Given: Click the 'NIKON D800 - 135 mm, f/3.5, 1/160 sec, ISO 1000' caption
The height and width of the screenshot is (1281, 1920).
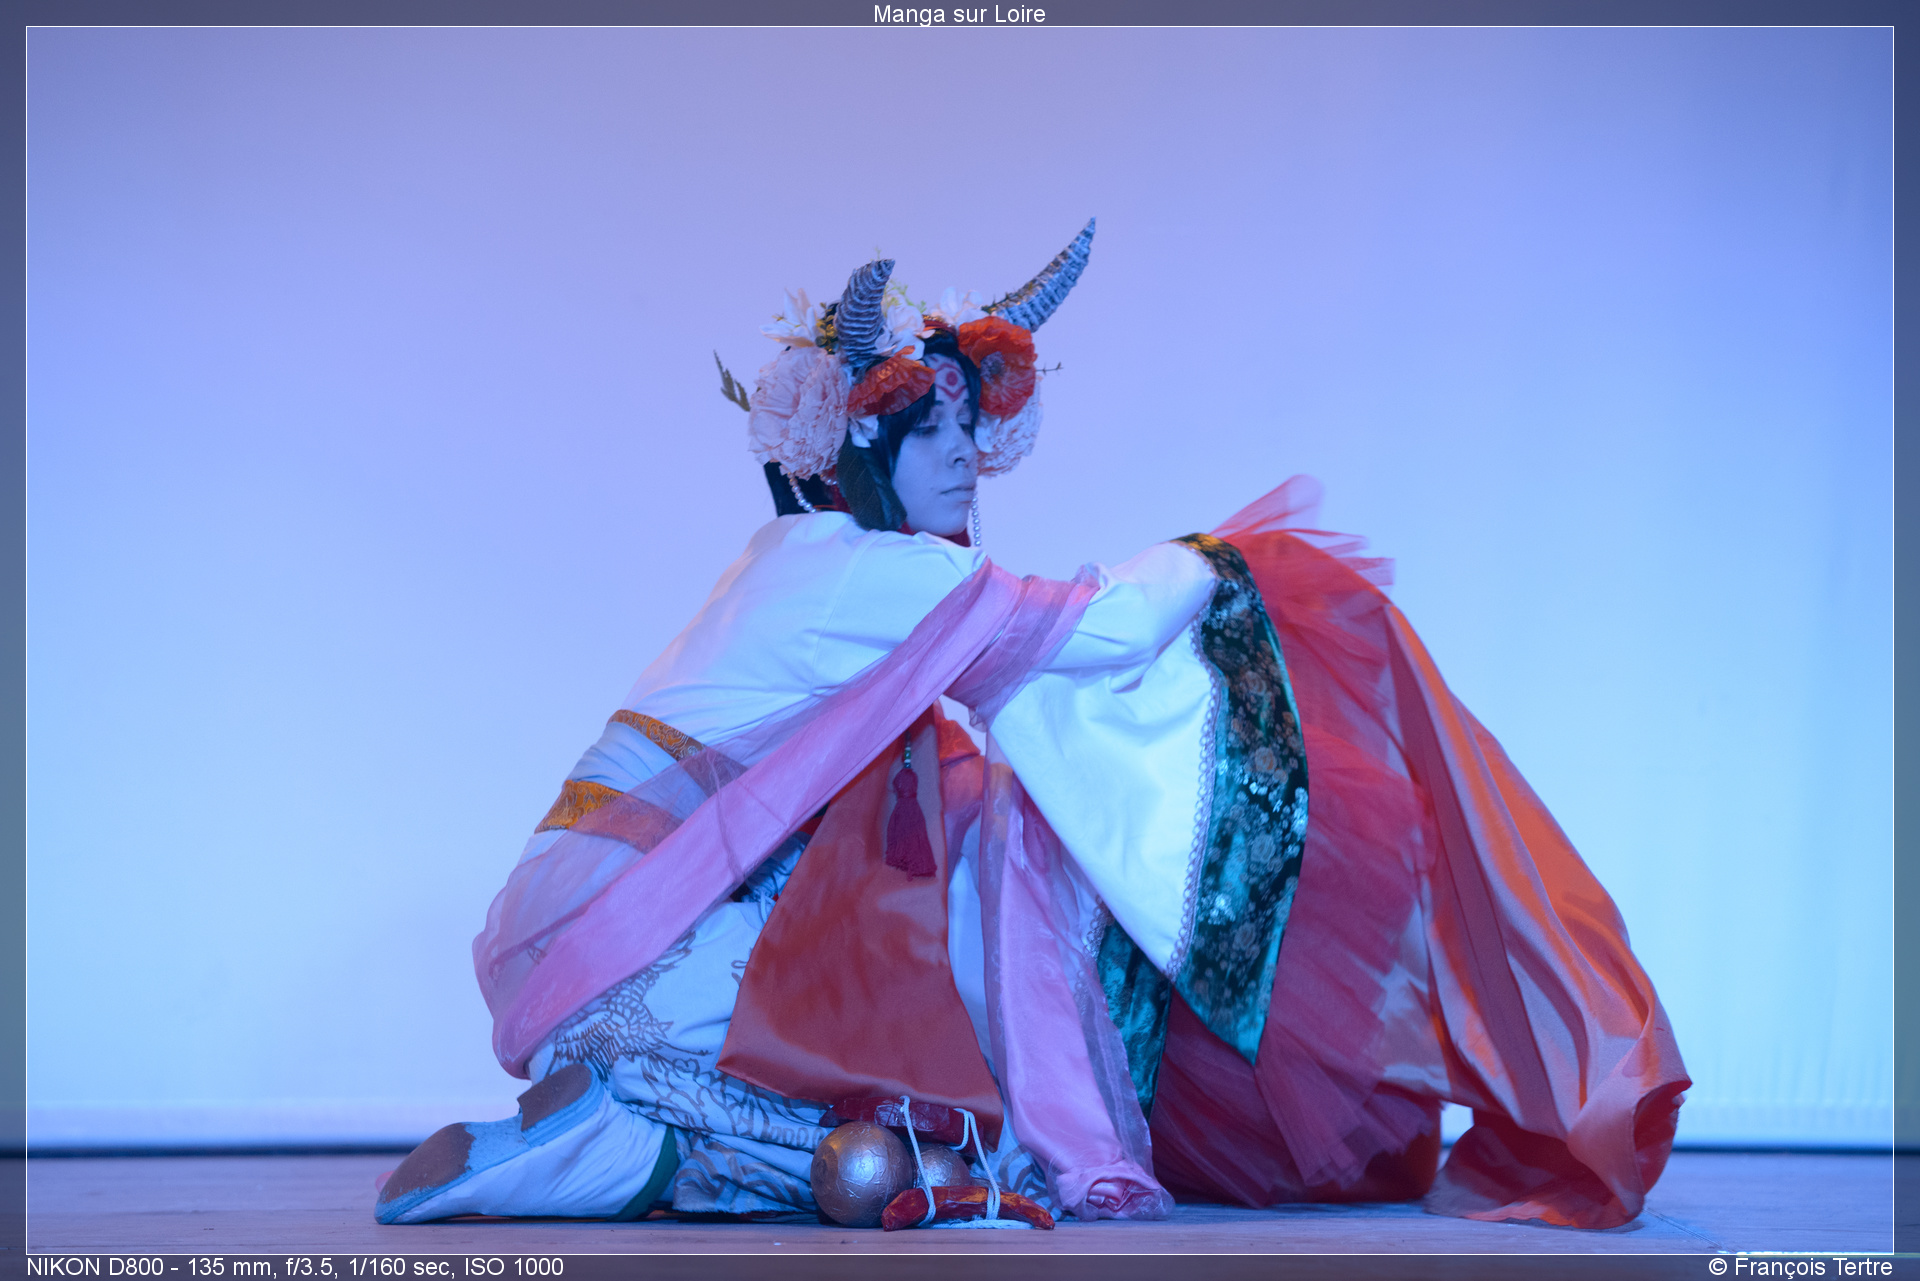Looking at the screenshot, I should [x=295, y=1267].
